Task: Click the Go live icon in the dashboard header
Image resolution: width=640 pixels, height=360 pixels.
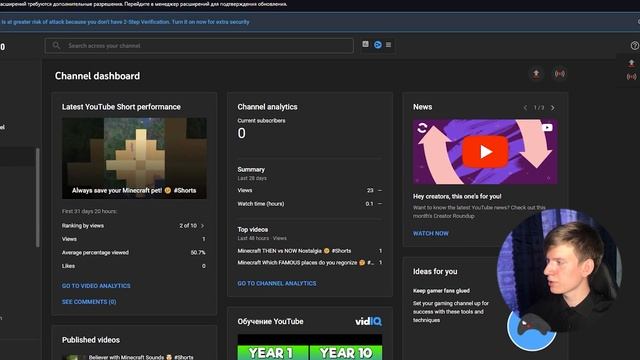Action: click(x=560, y=74)
